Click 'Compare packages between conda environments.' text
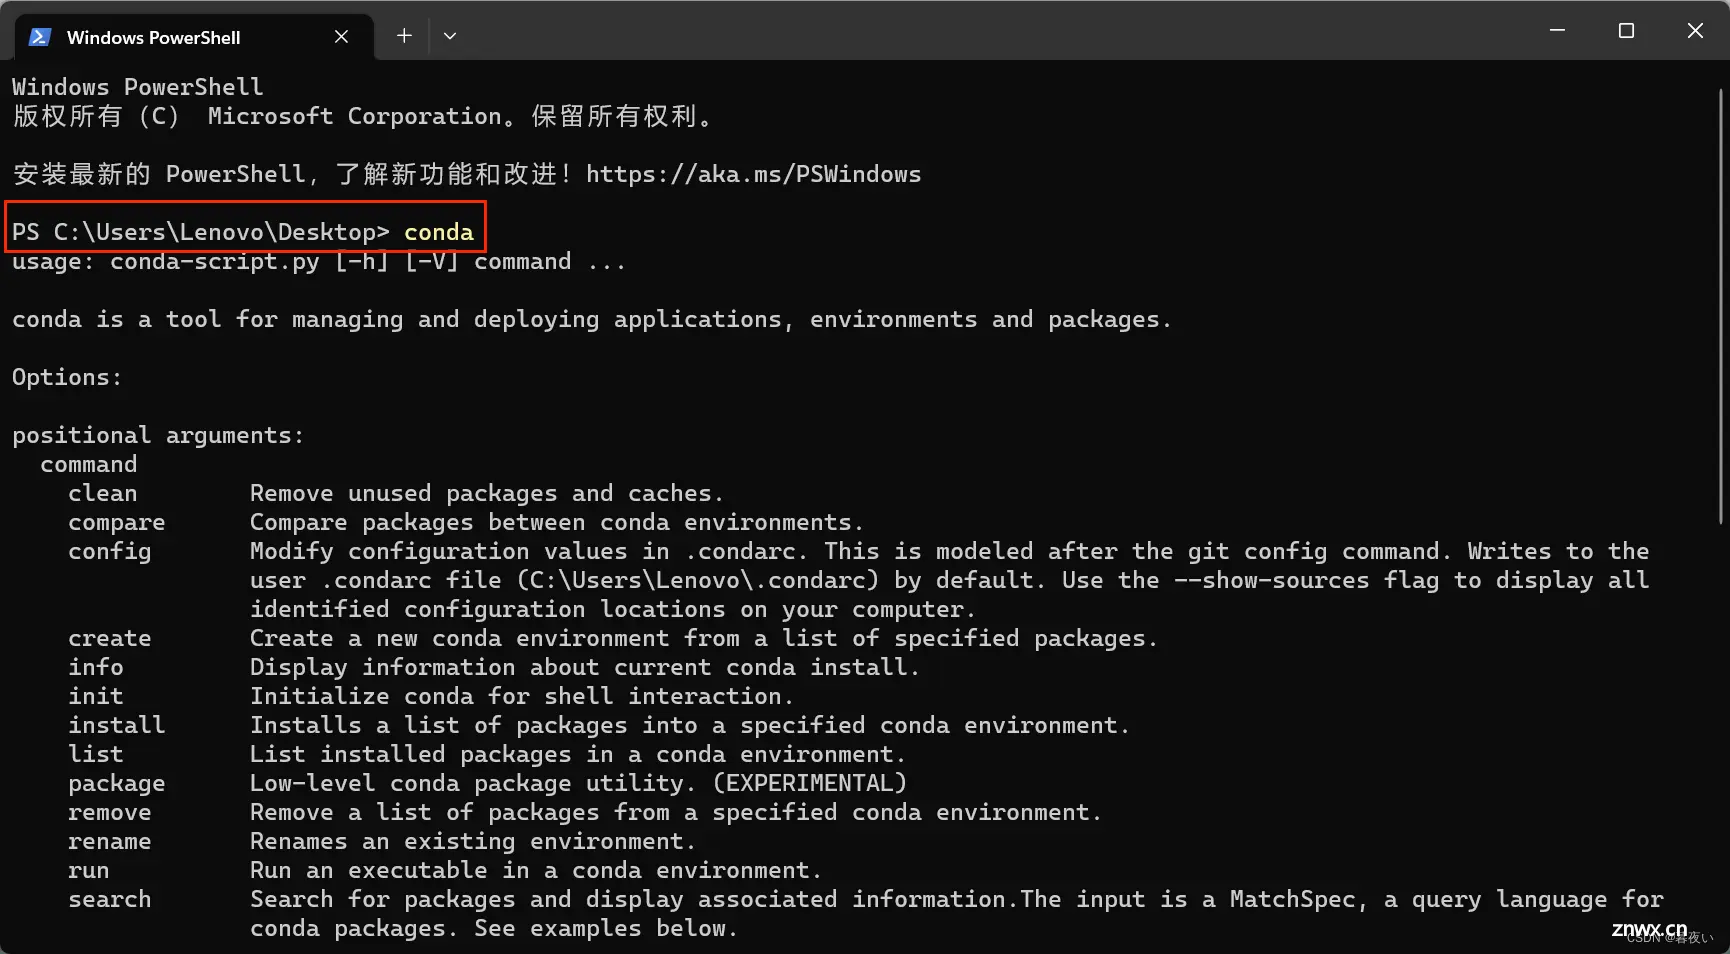The image size is (1730, 954). (x=556, y=523)
